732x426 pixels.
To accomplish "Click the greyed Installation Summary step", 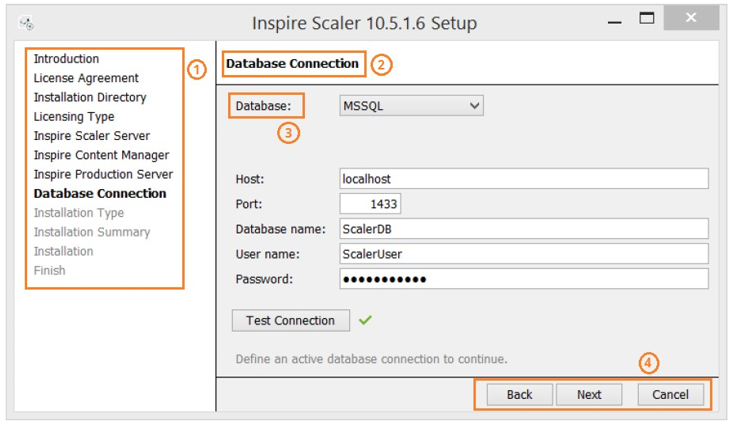I will [92, 232].
